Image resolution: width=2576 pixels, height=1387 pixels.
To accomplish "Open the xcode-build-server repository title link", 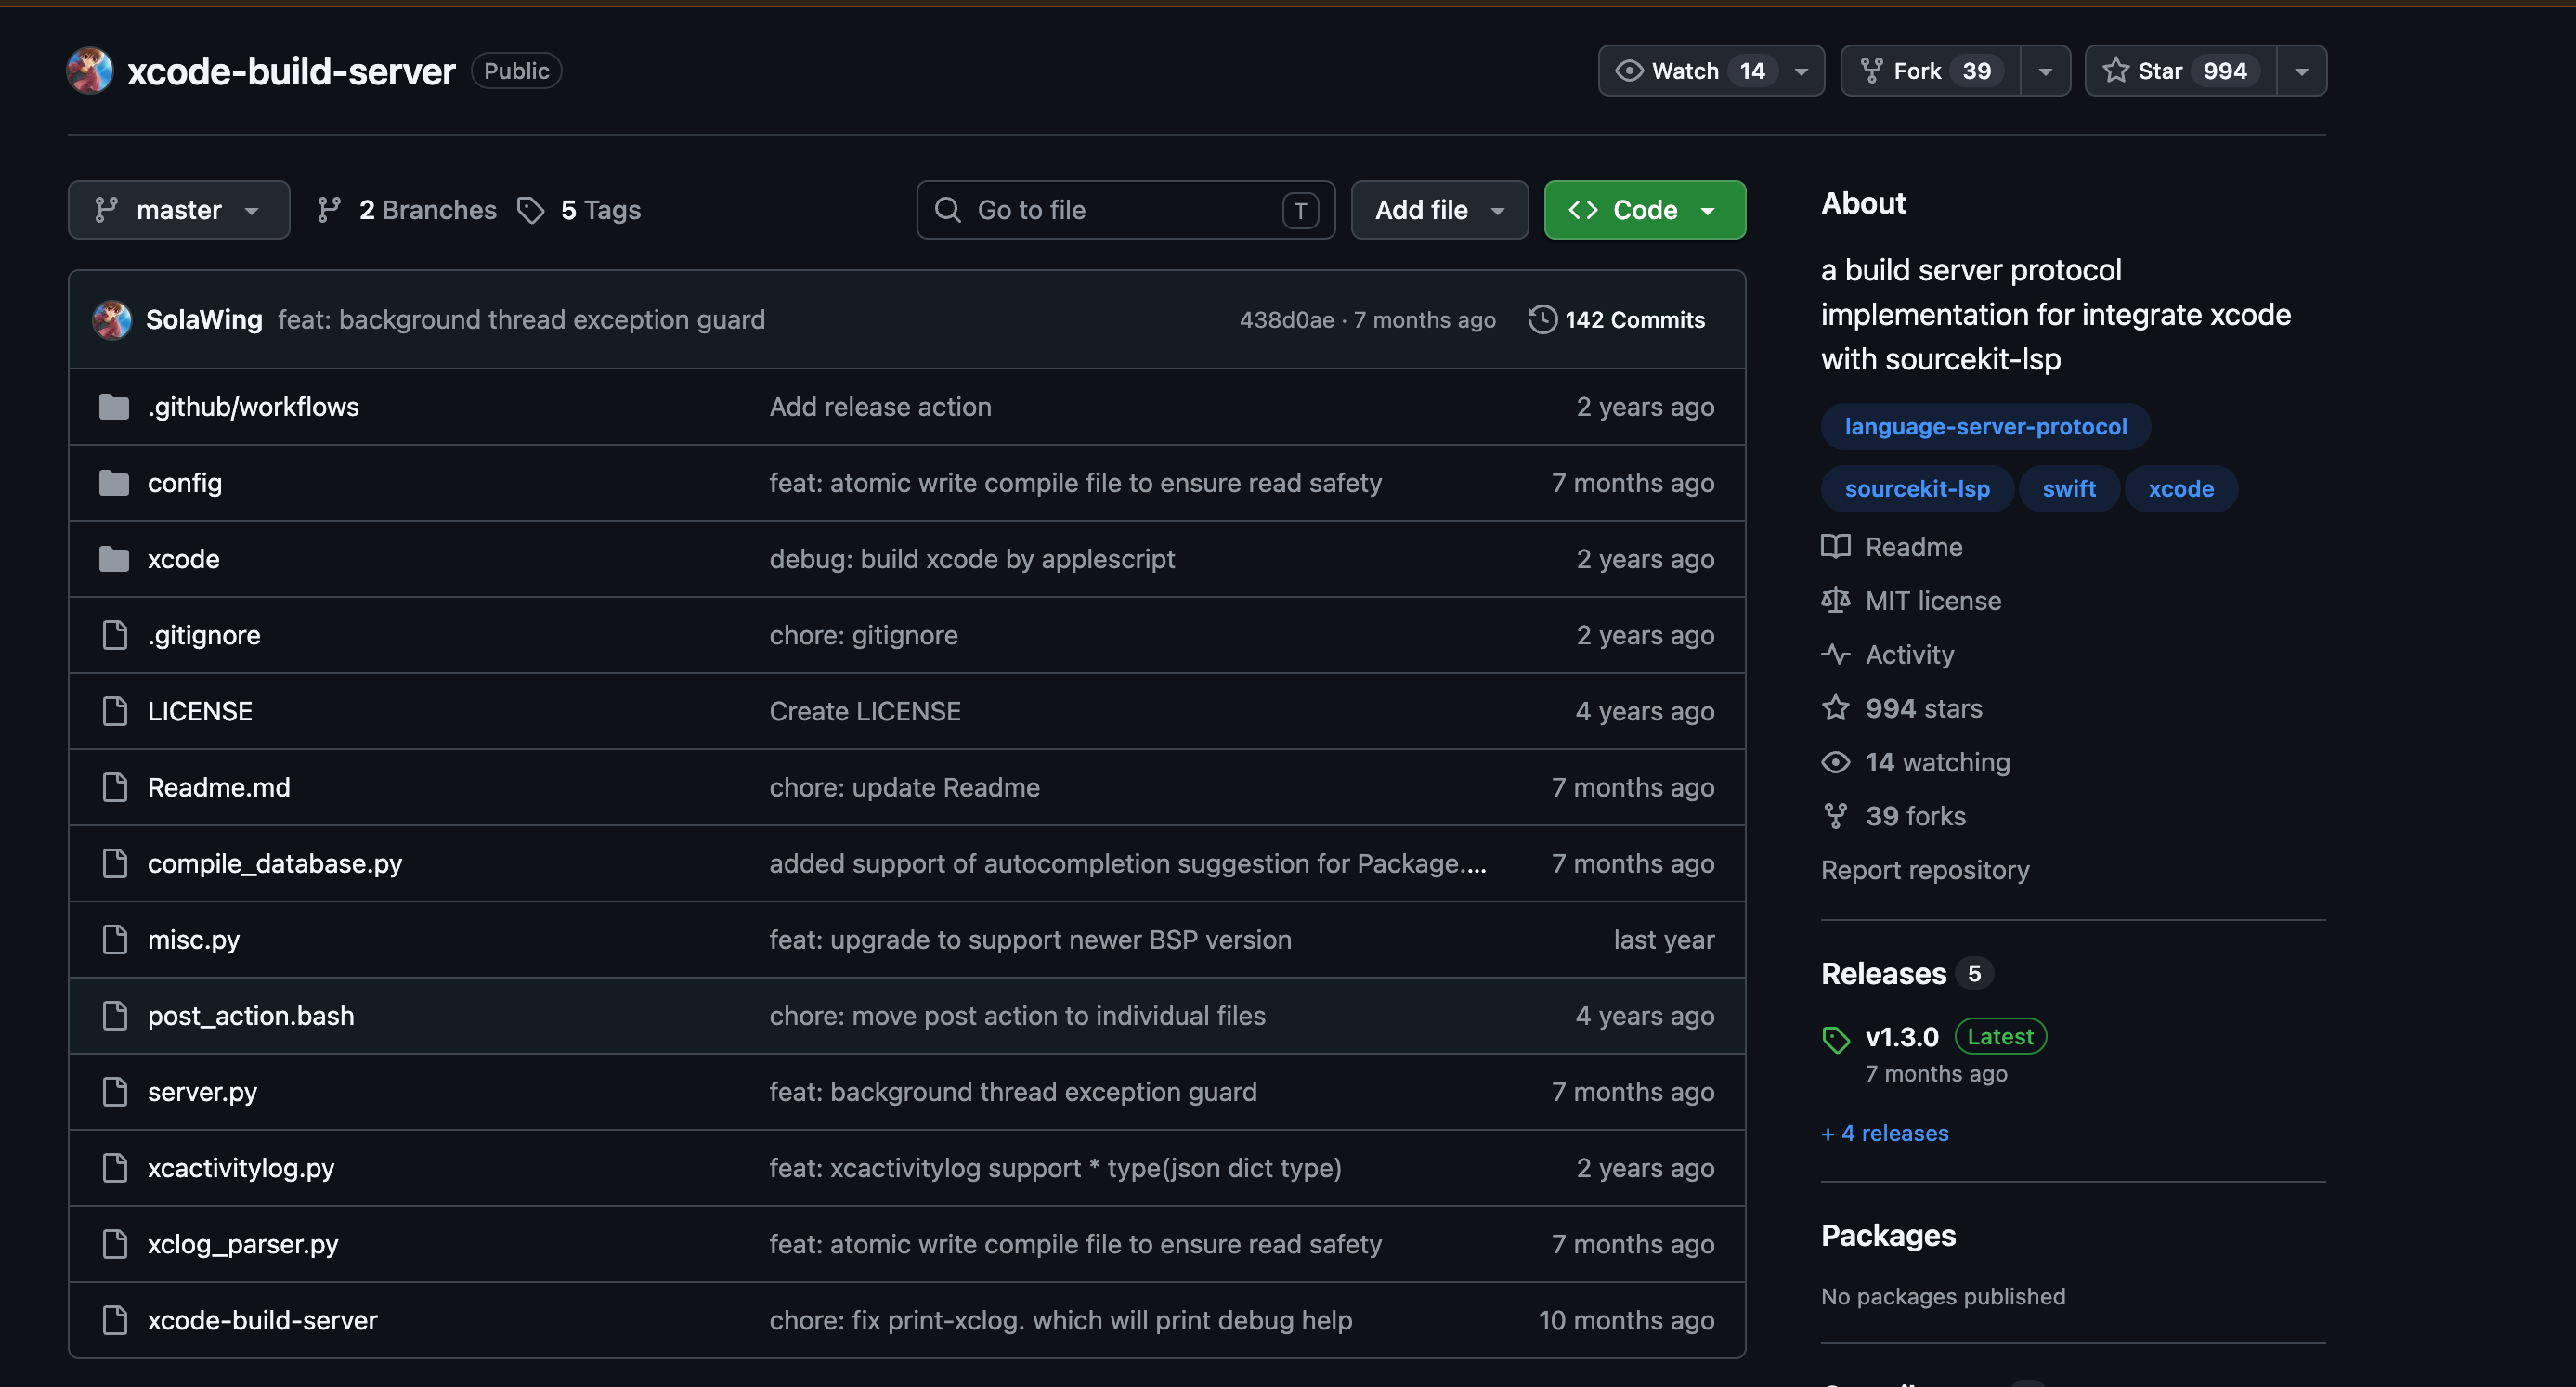I will point(291,71).
